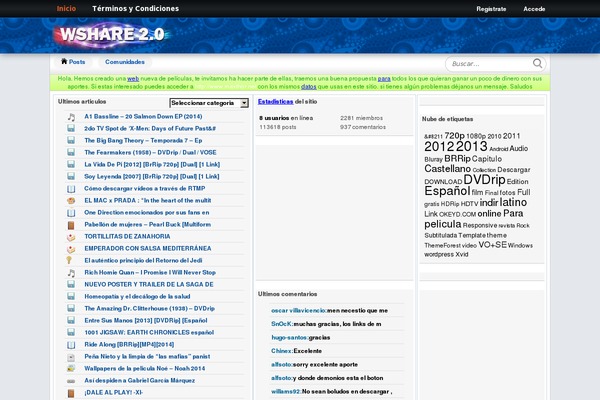Open commenter oscar villavicencio's profile
The image size is (600, 400).
[298, 310]
